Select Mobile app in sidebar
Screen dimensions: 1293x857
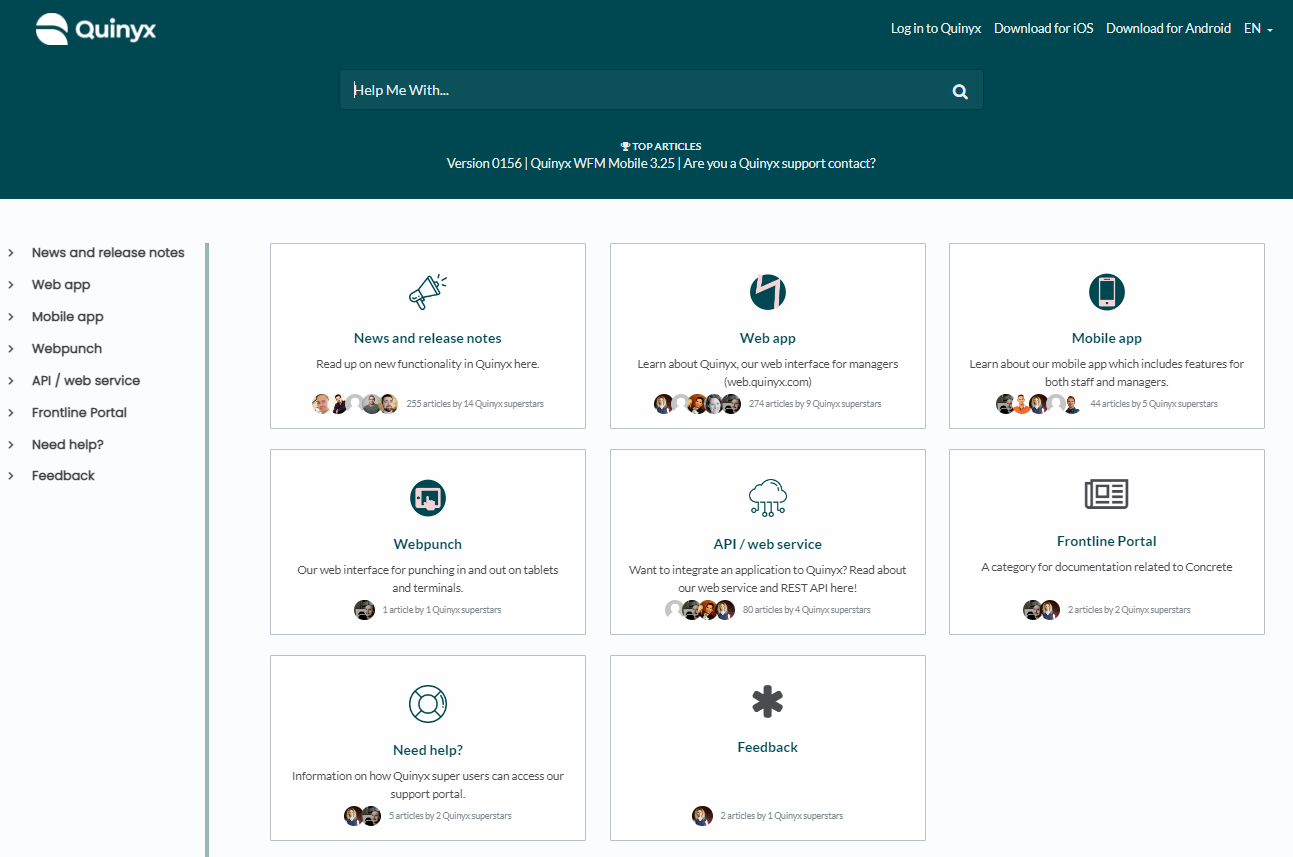[x=68, y=317]
